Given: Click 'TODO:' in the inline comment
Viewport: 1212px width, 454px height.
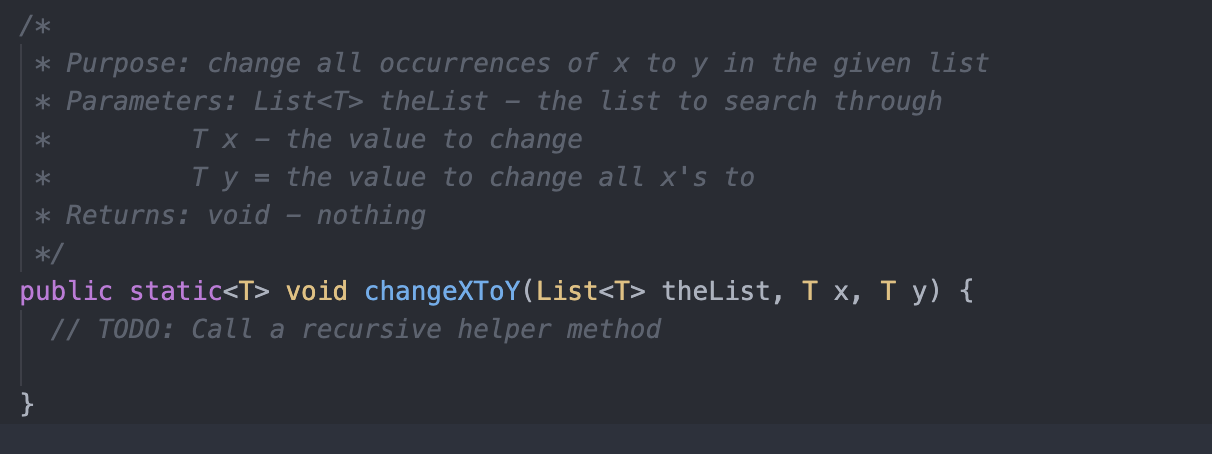Looking at the screenshot, I should pos(137,329).
